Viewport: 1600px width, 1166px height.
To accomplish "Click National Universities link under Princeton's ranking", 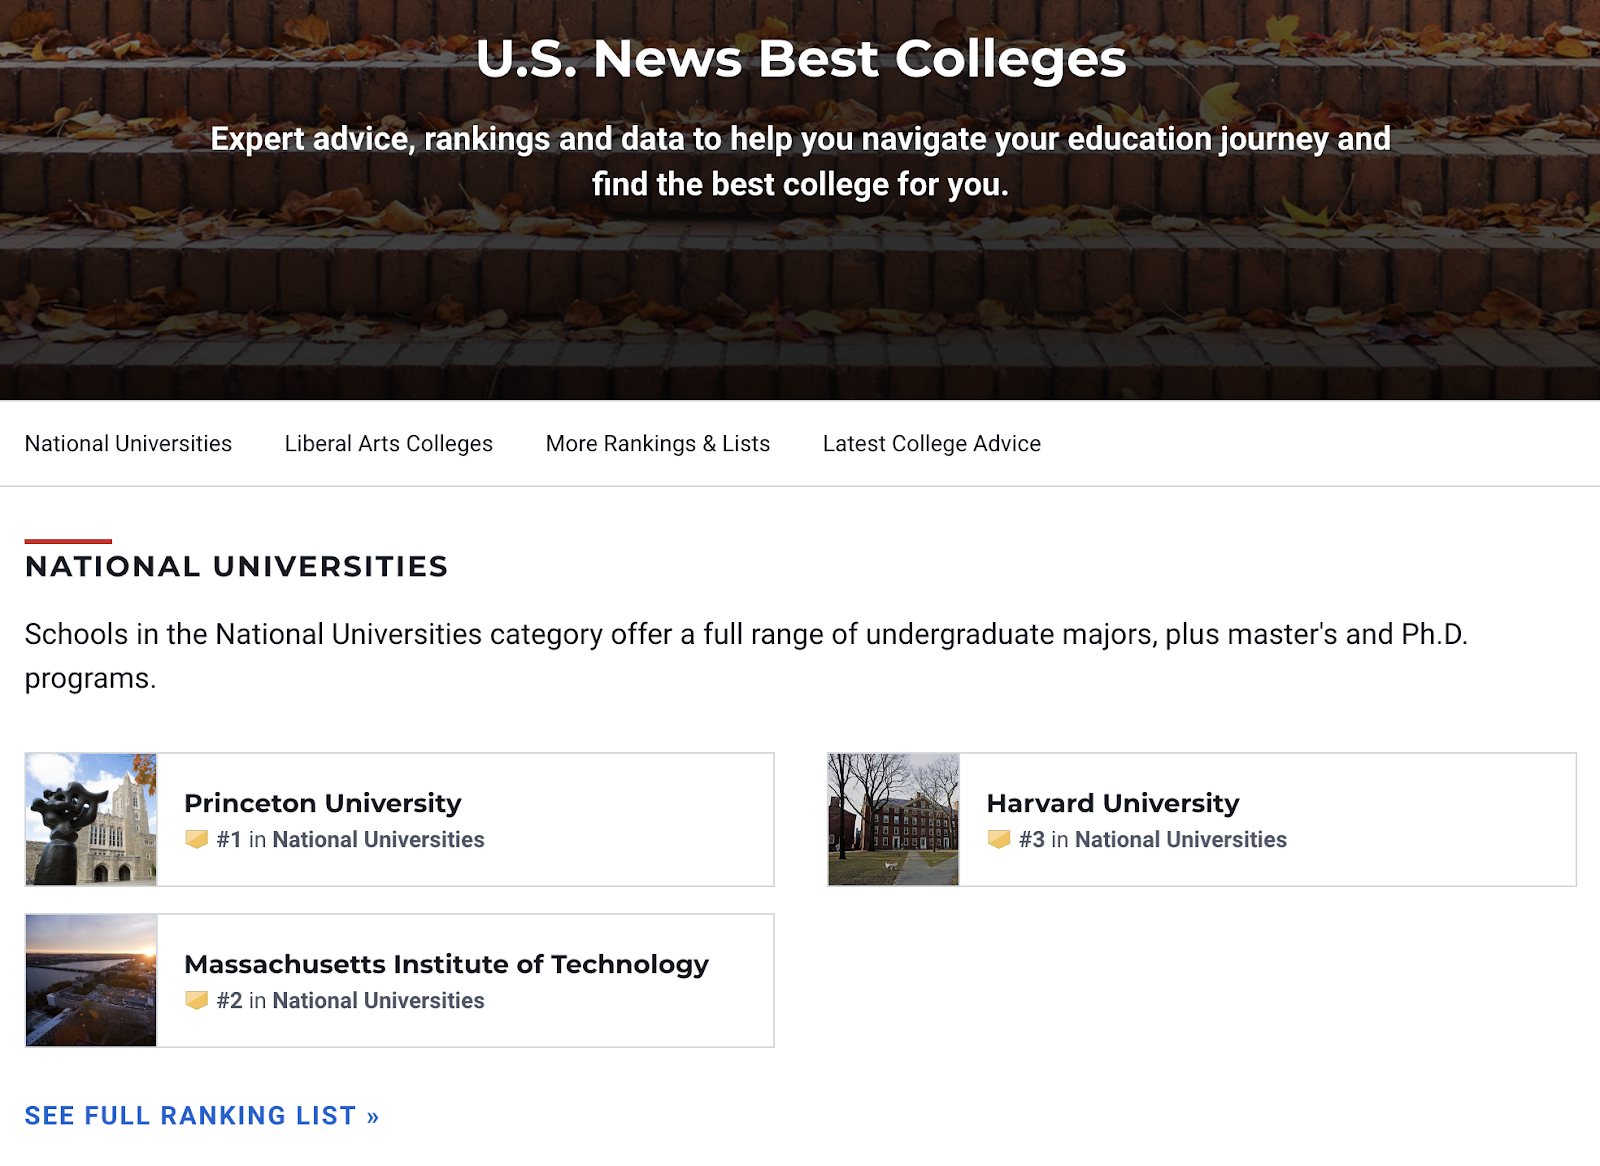I will pos(379,840).
